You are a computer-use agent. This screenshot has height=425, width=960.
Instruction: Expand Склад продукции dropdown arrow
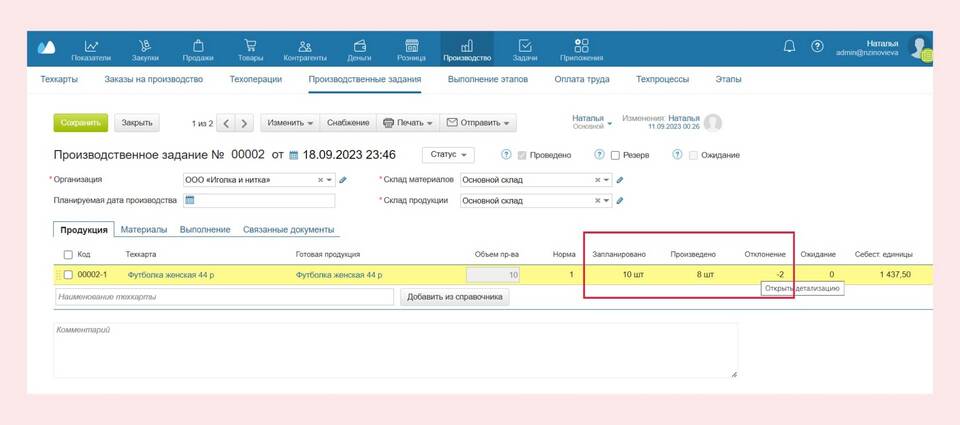(607, 201)
